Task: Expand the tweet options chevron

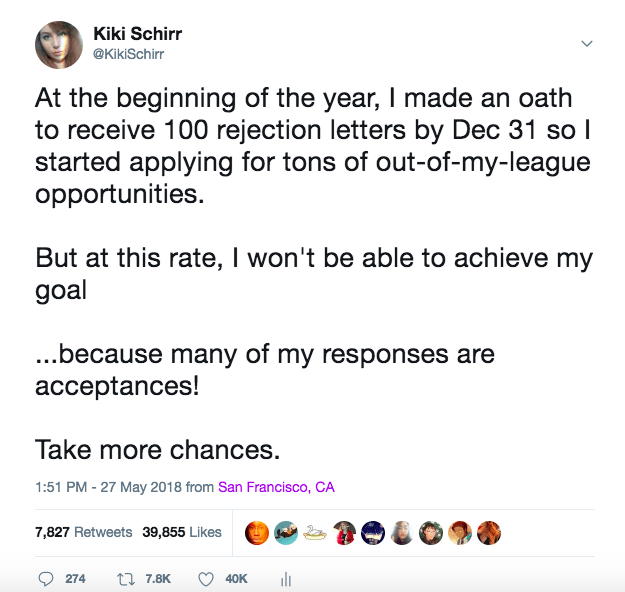Action: tap(587, 44)
